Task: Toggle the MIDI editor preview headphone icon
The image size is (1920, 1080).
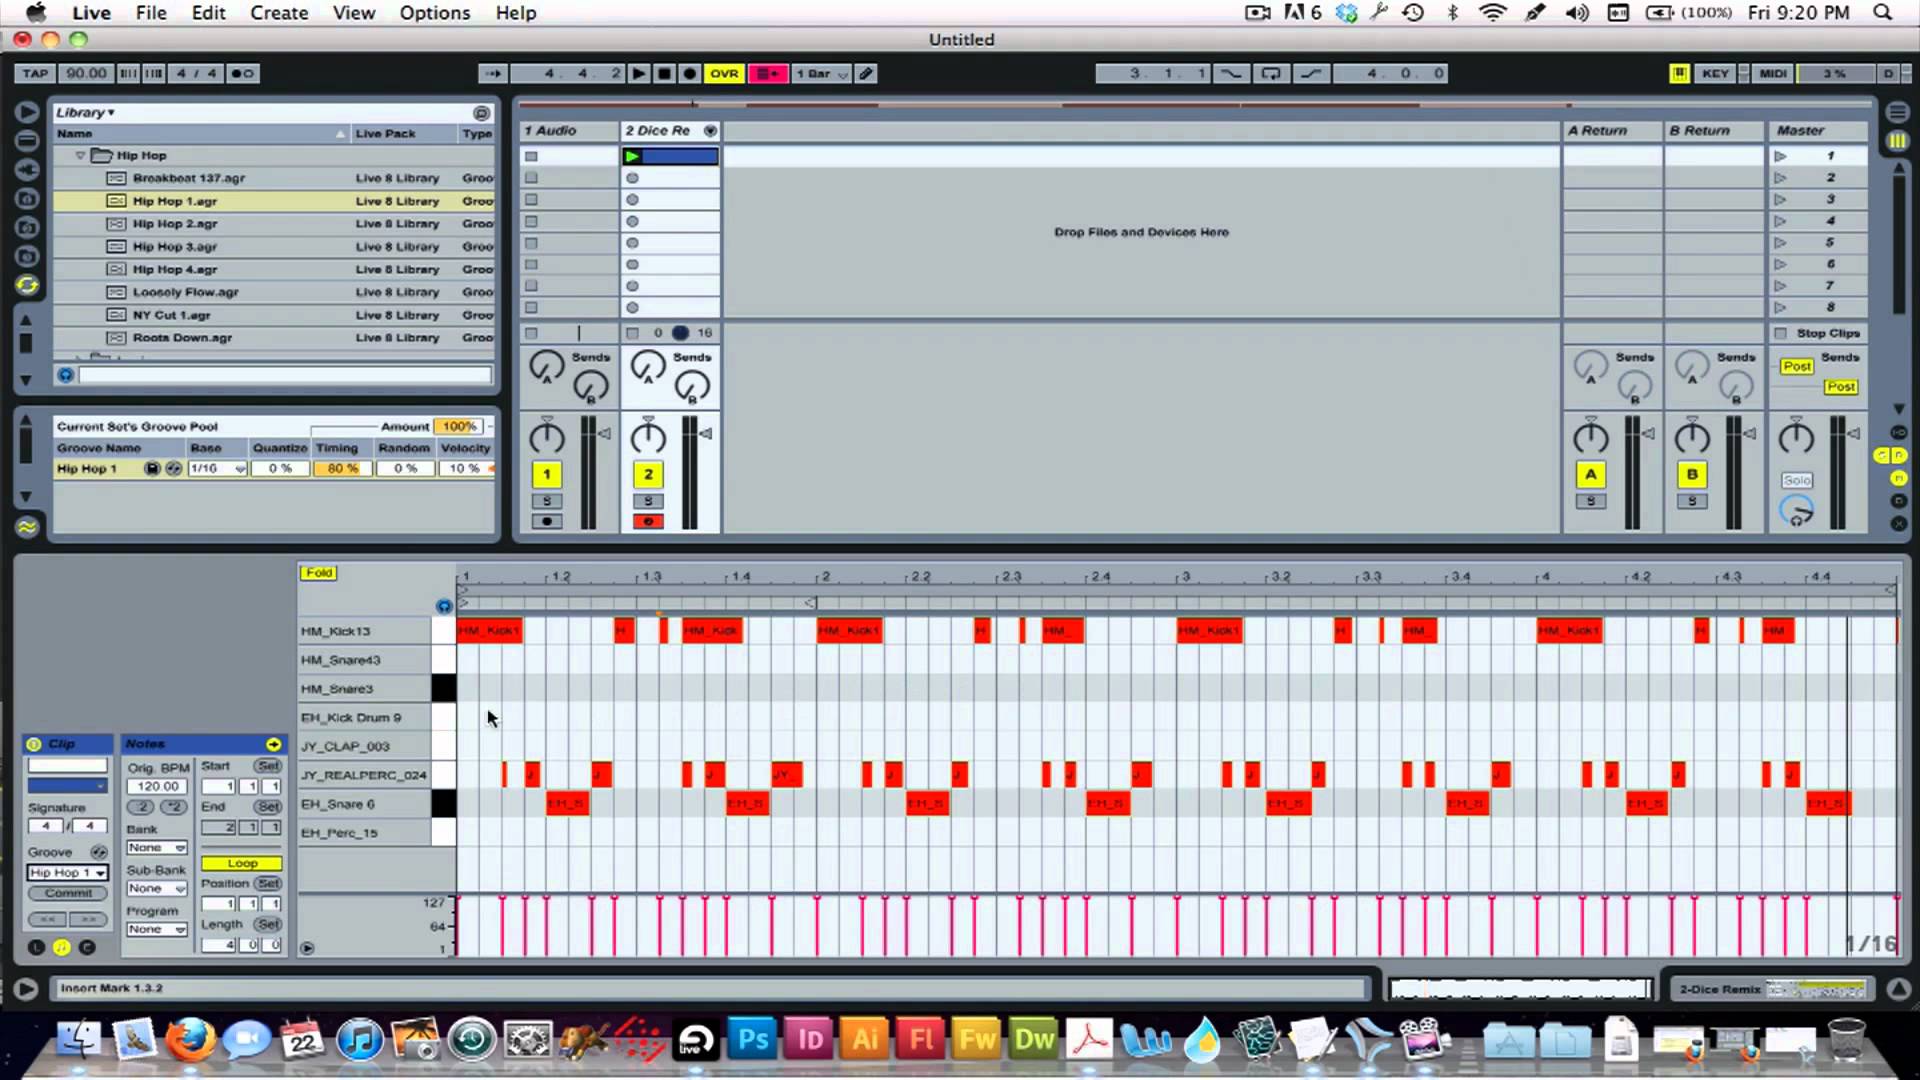Action: 444,606
